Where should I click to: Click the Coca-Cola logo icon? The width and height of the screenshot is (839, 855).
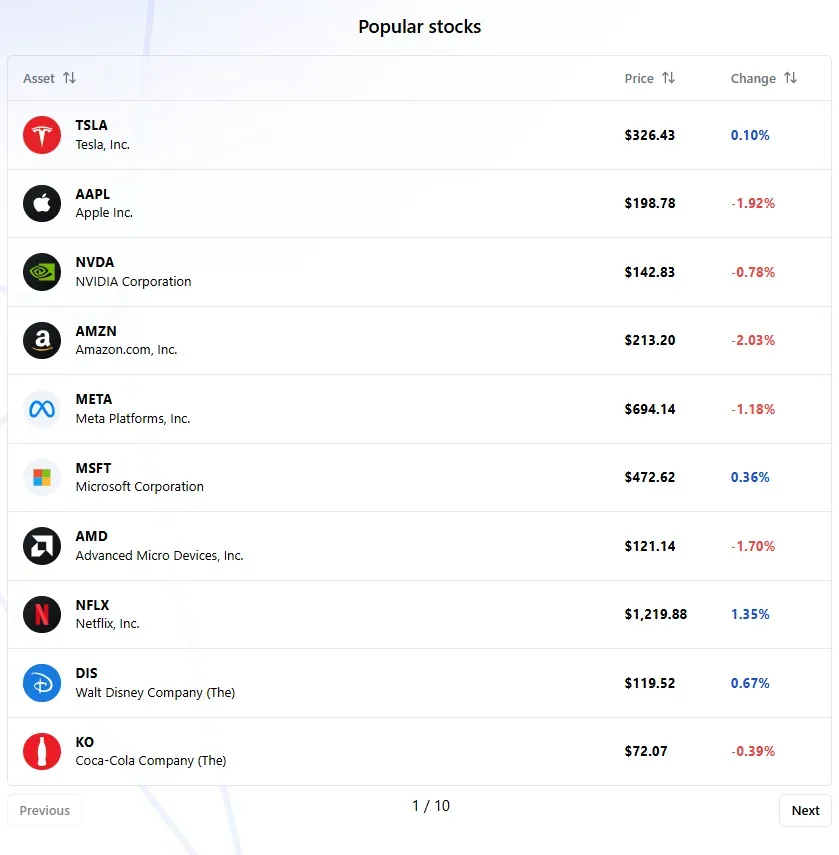point(42,751)
